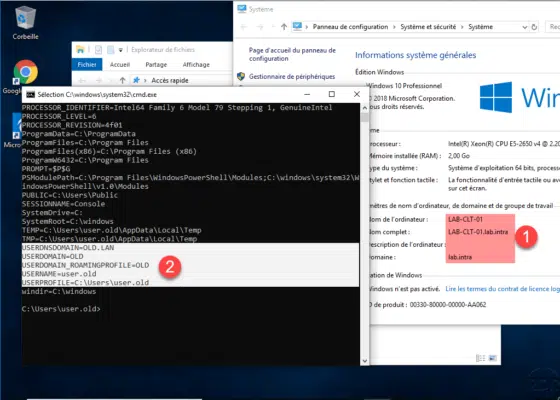Viewport: 560px width, 400px height.
Task: Open the Explorer quick access toolbar dropdown arrow
Action: coord(121,50)
